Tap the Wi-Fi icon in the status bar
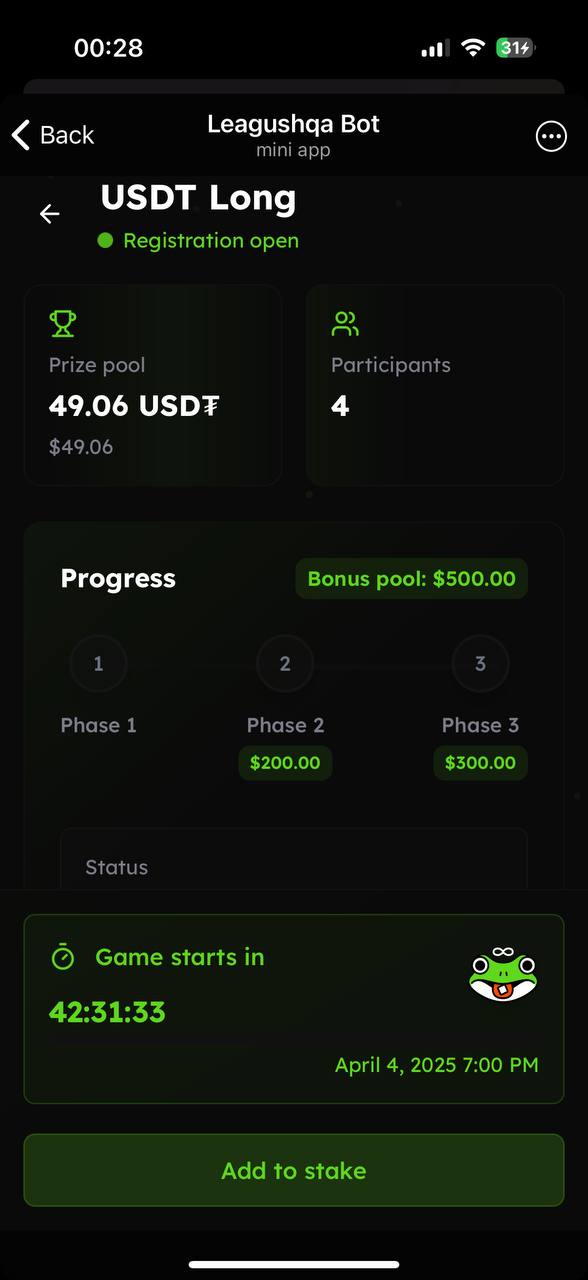 tap(473, 48)
